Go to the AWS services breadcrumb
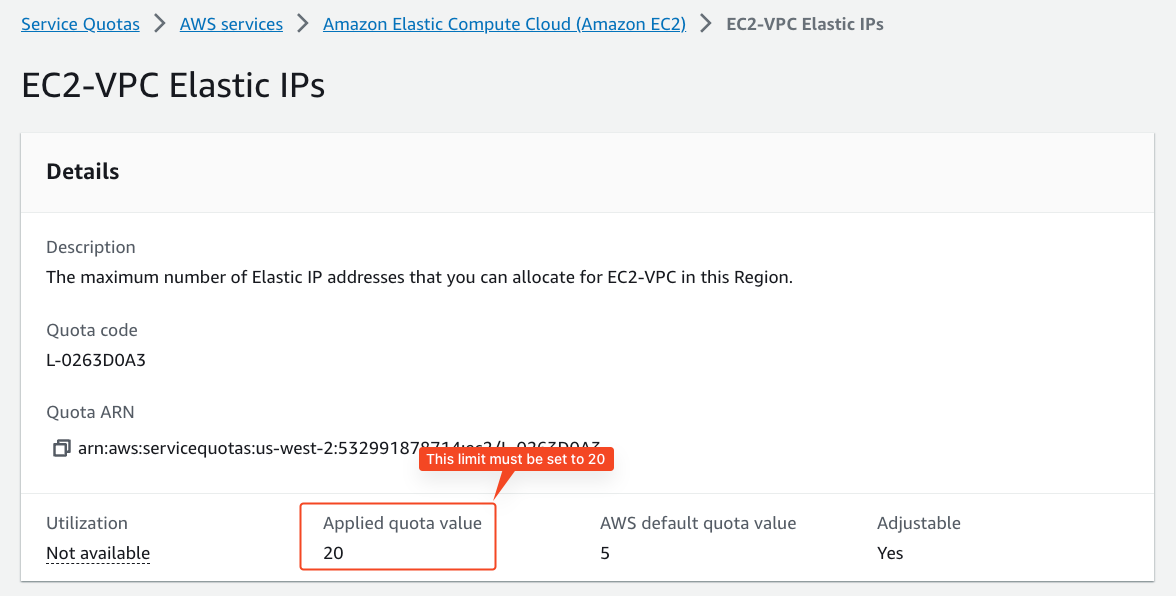Screen dimensions: 1176x596 (x=231, y=24)
